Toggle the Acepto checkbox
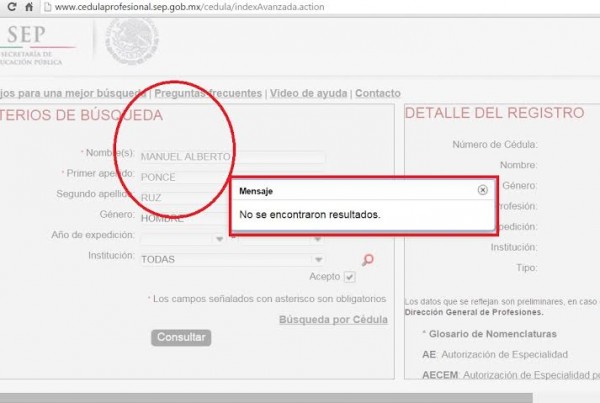This screenshot has height=403, width=600. point(349,277)
